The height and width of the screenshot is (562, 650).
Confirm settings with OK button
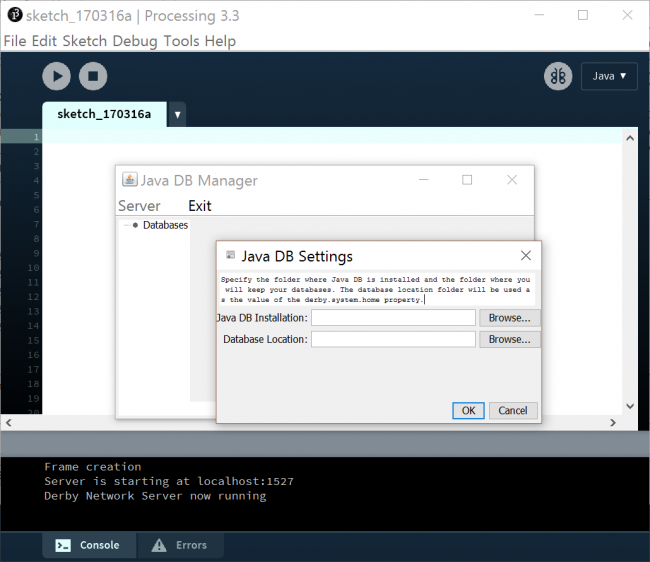pos(468,411)
